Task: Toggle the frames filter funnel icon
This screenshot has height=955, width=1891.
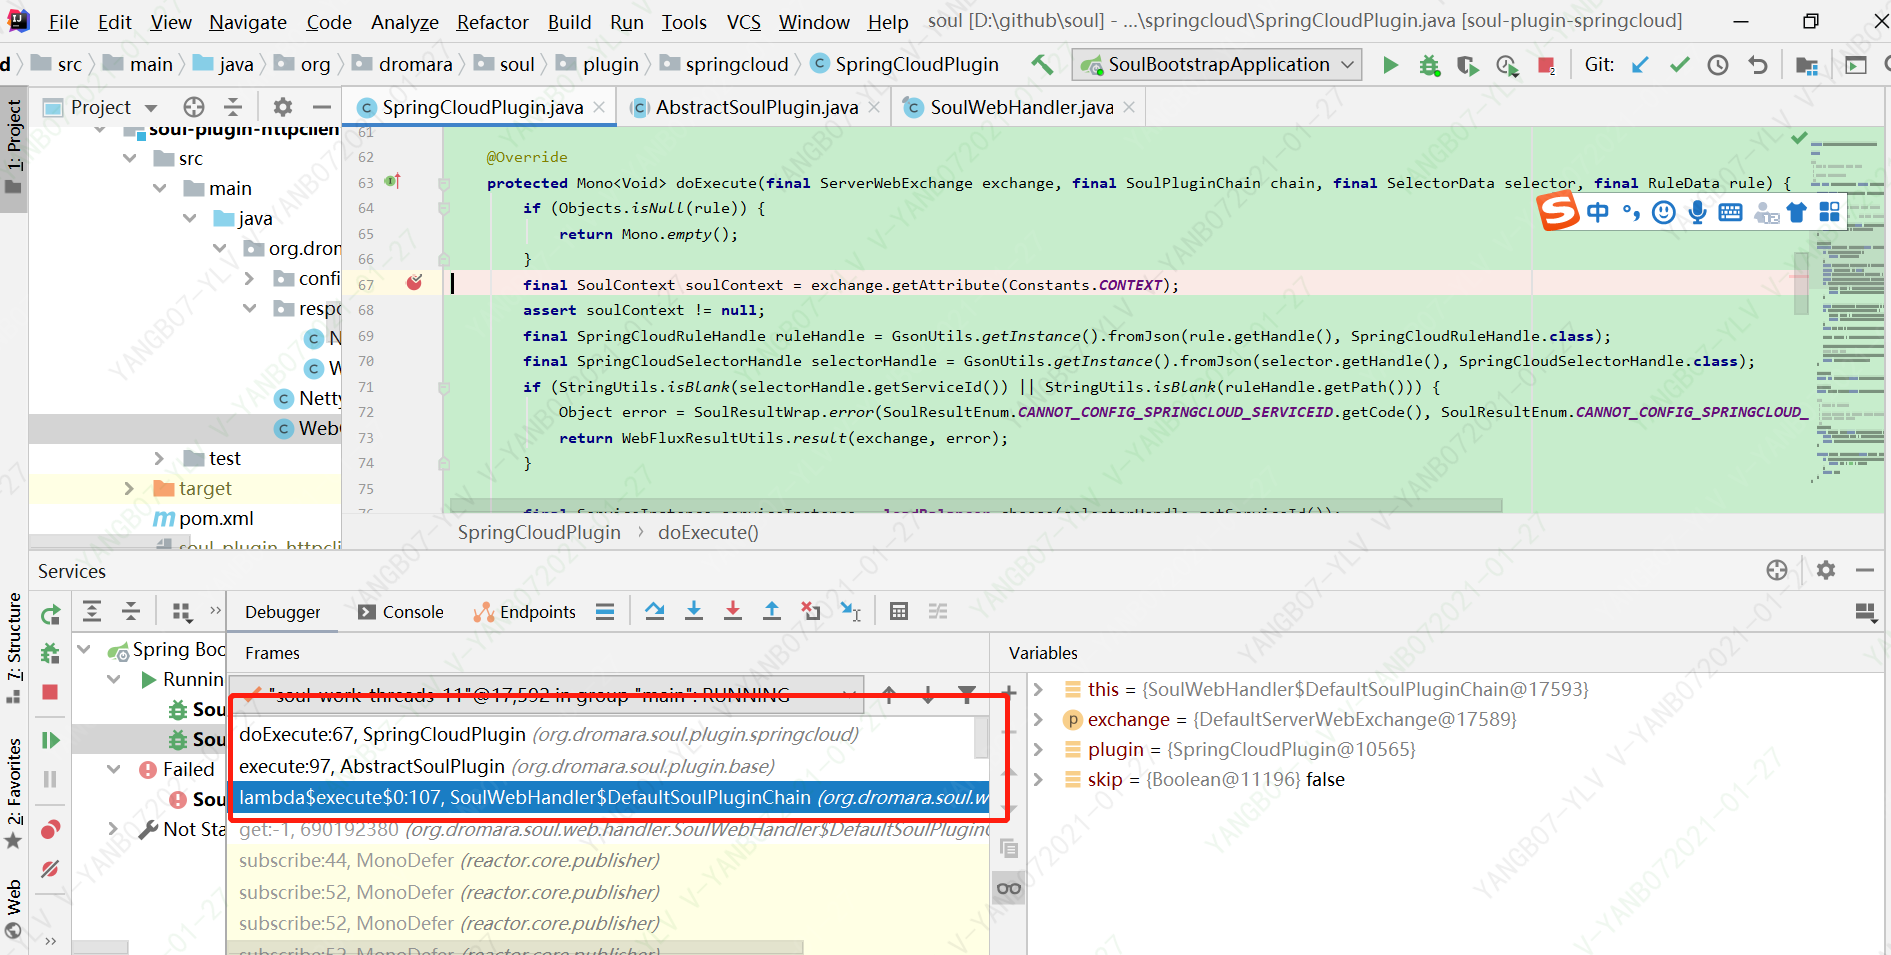Action: coord(967,694)
